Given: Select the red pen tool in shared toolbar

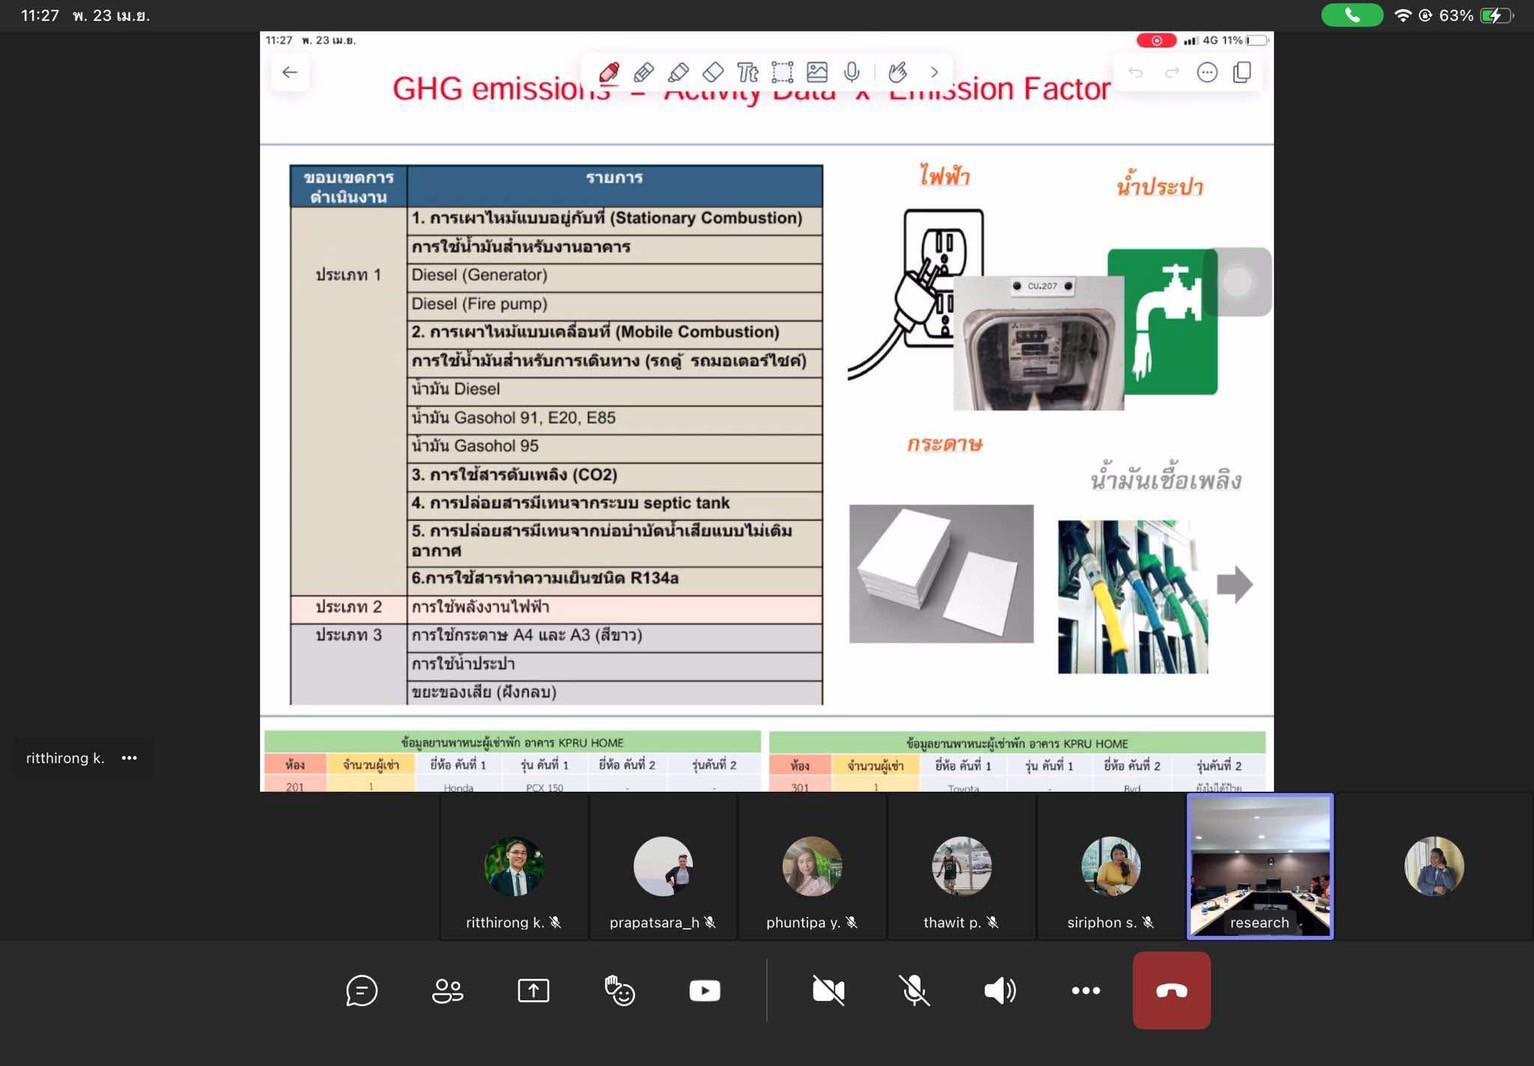Looking at the screenshot, I should coord(609,72).
